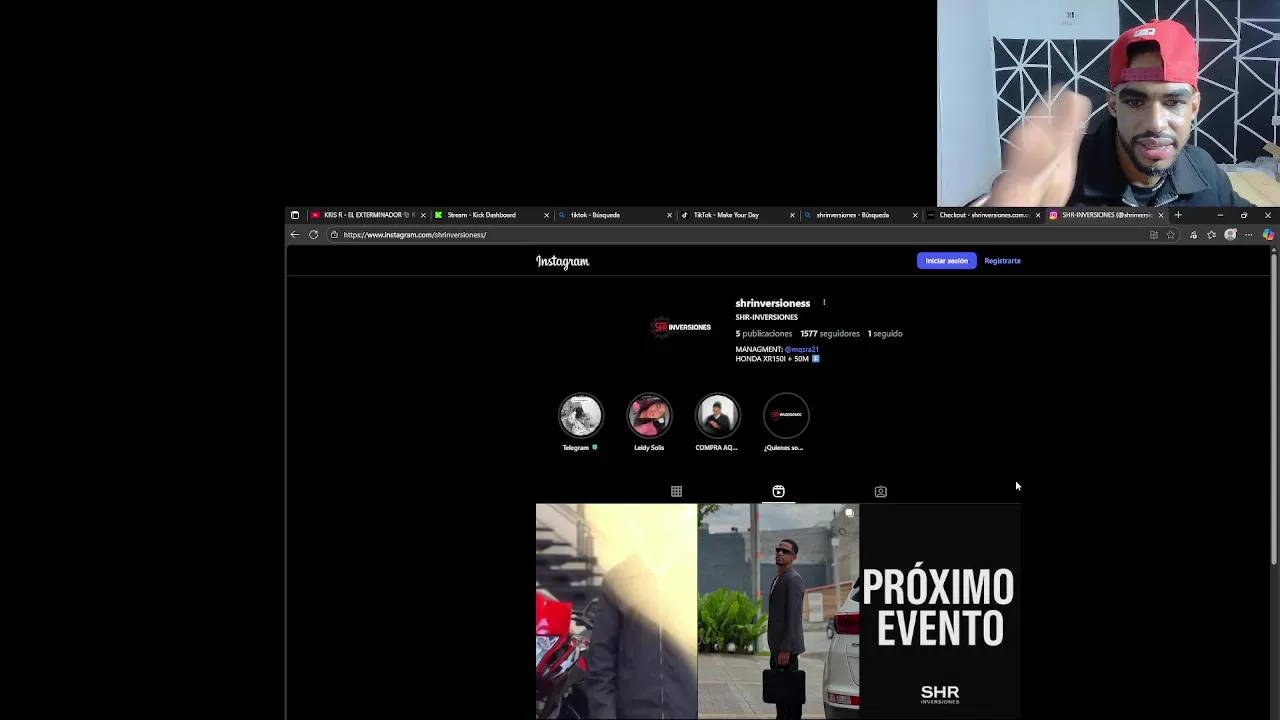Show the posts grid tab
This screenshot has width=1280, height=720.
pos(676,491)
